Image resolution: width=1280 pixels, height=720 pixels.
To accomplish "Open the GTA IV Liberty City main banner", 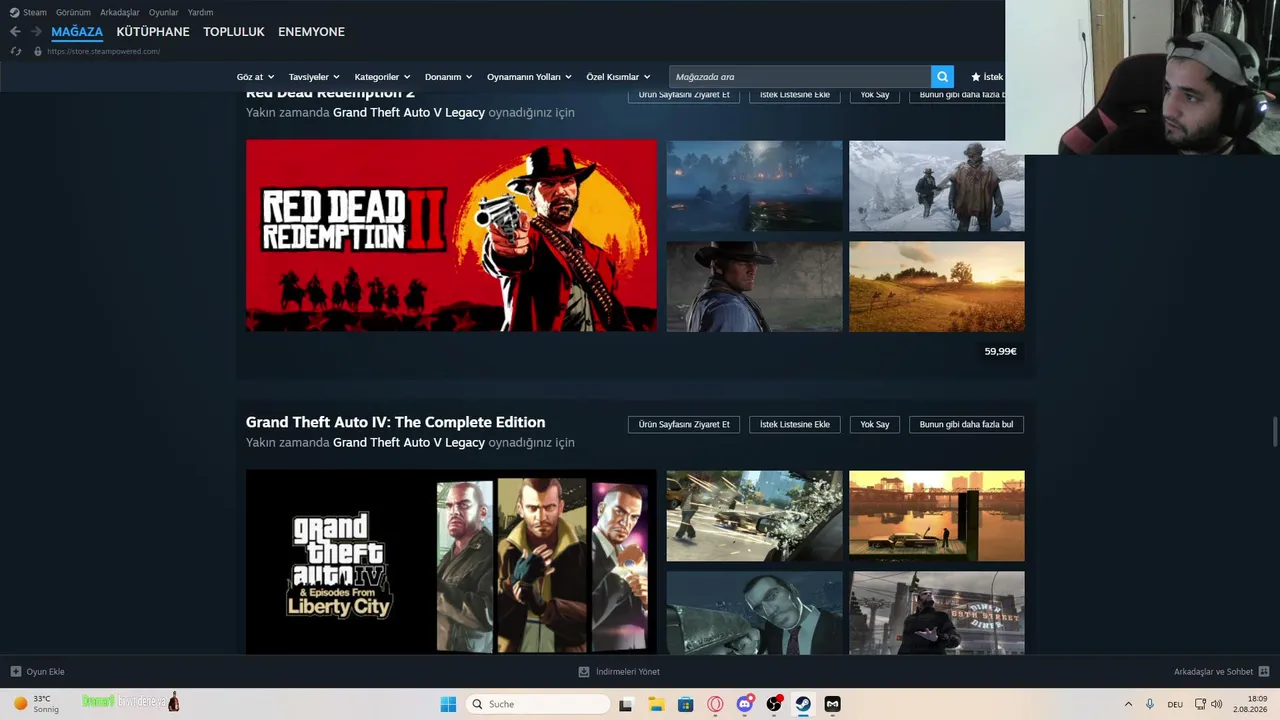I will point(451,562).
